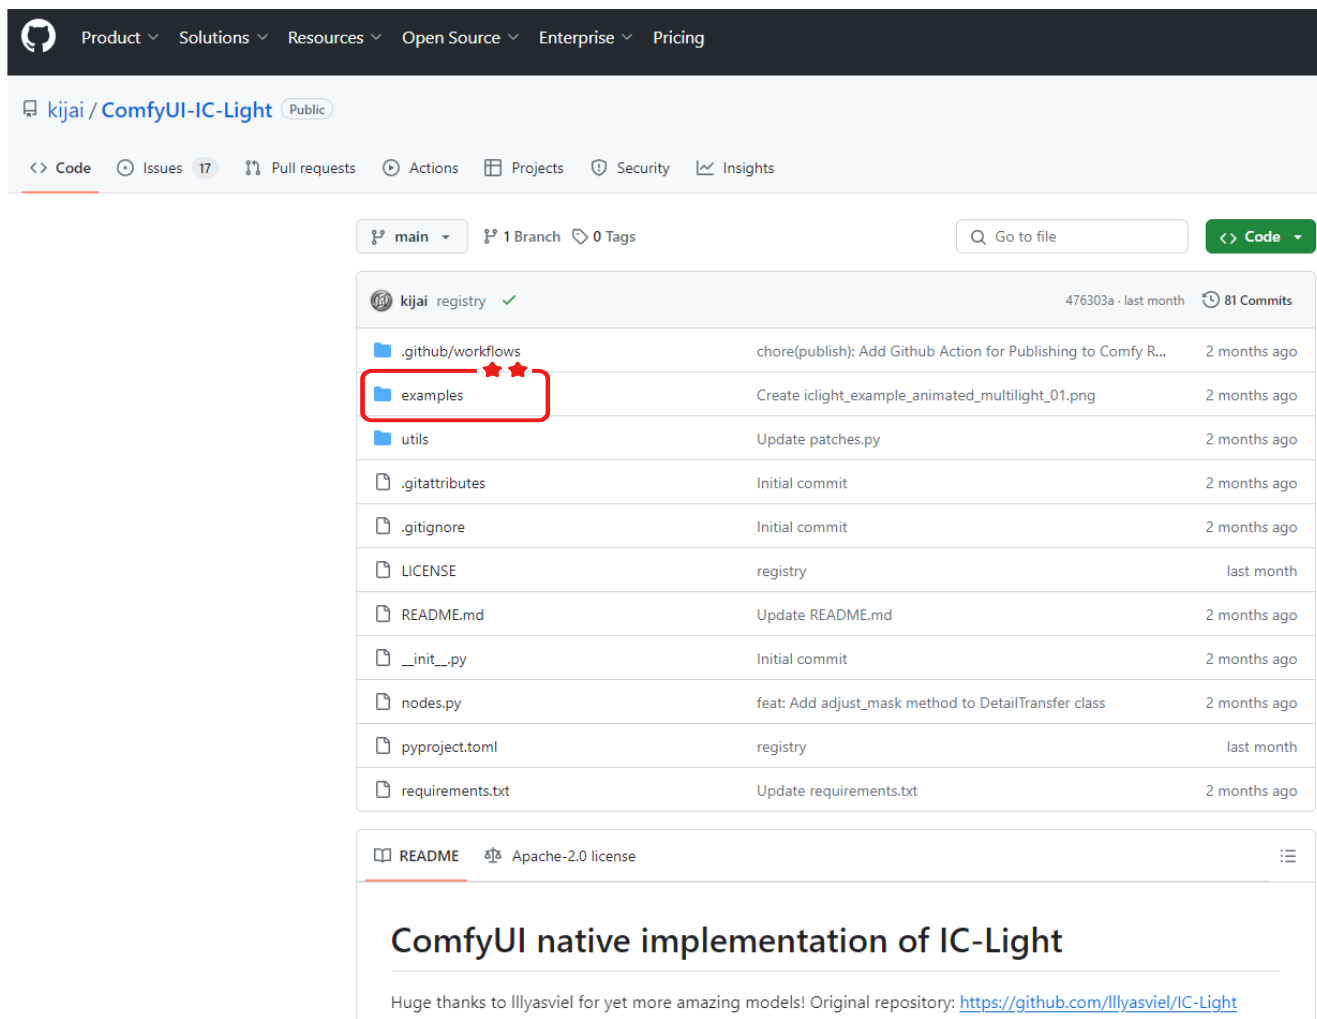This screenshot has width=1317, height=1019.
Task: Open the LICENSE file
Action: pyautogui.click(x=429, y=571)
